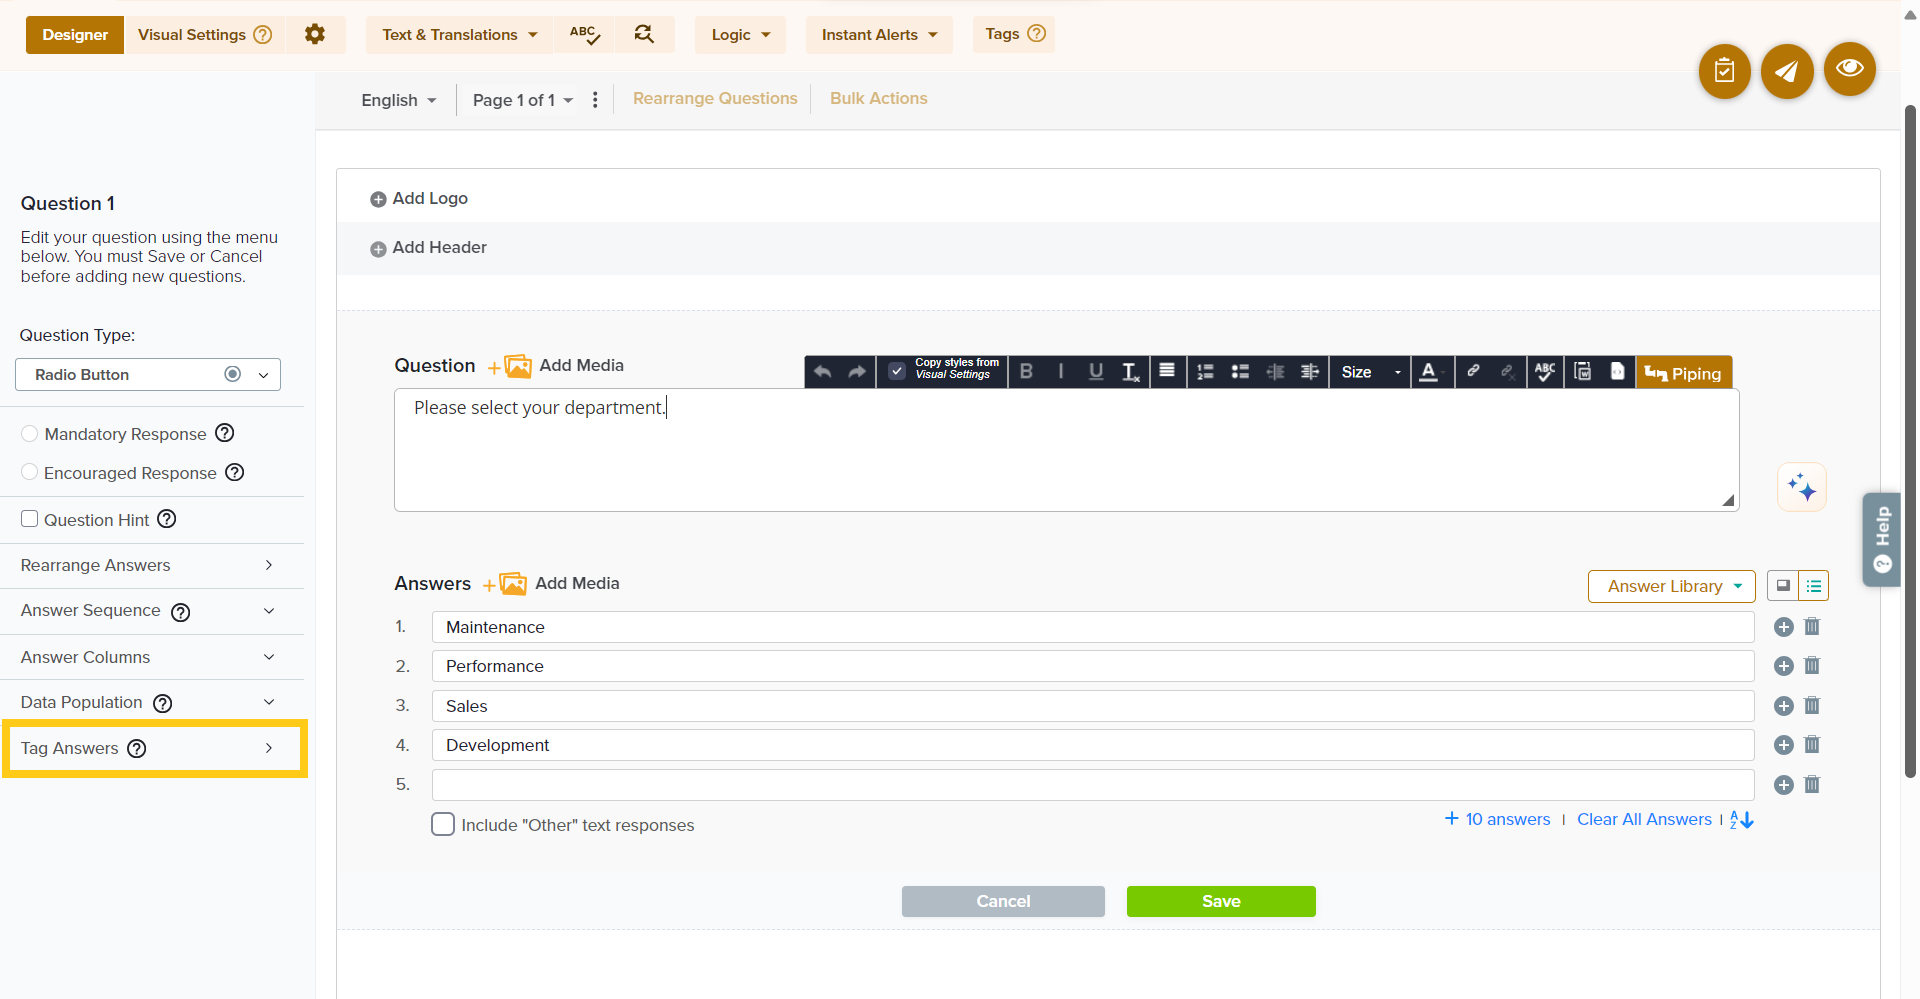Open the Question Type Radio Button dropdown
This screenshot has width=1920, height=999.
tap(148, 374)
